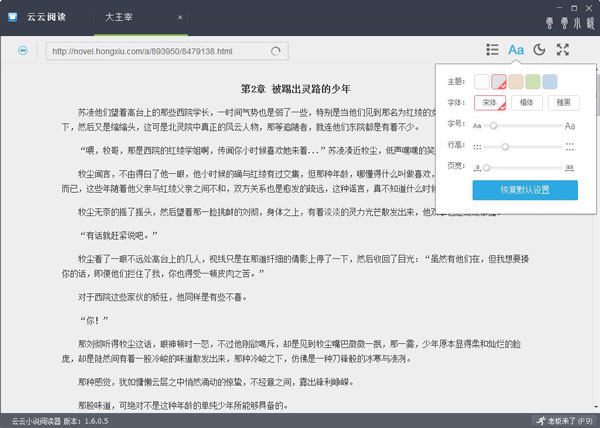Switch to night mode with moon icon
The height and width of the screenshot is (428, 600).
click(x=539, y=49)
